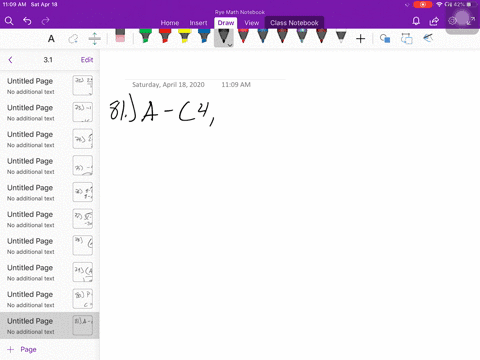Tap the Rye Math Notebook title

point(240,12)
